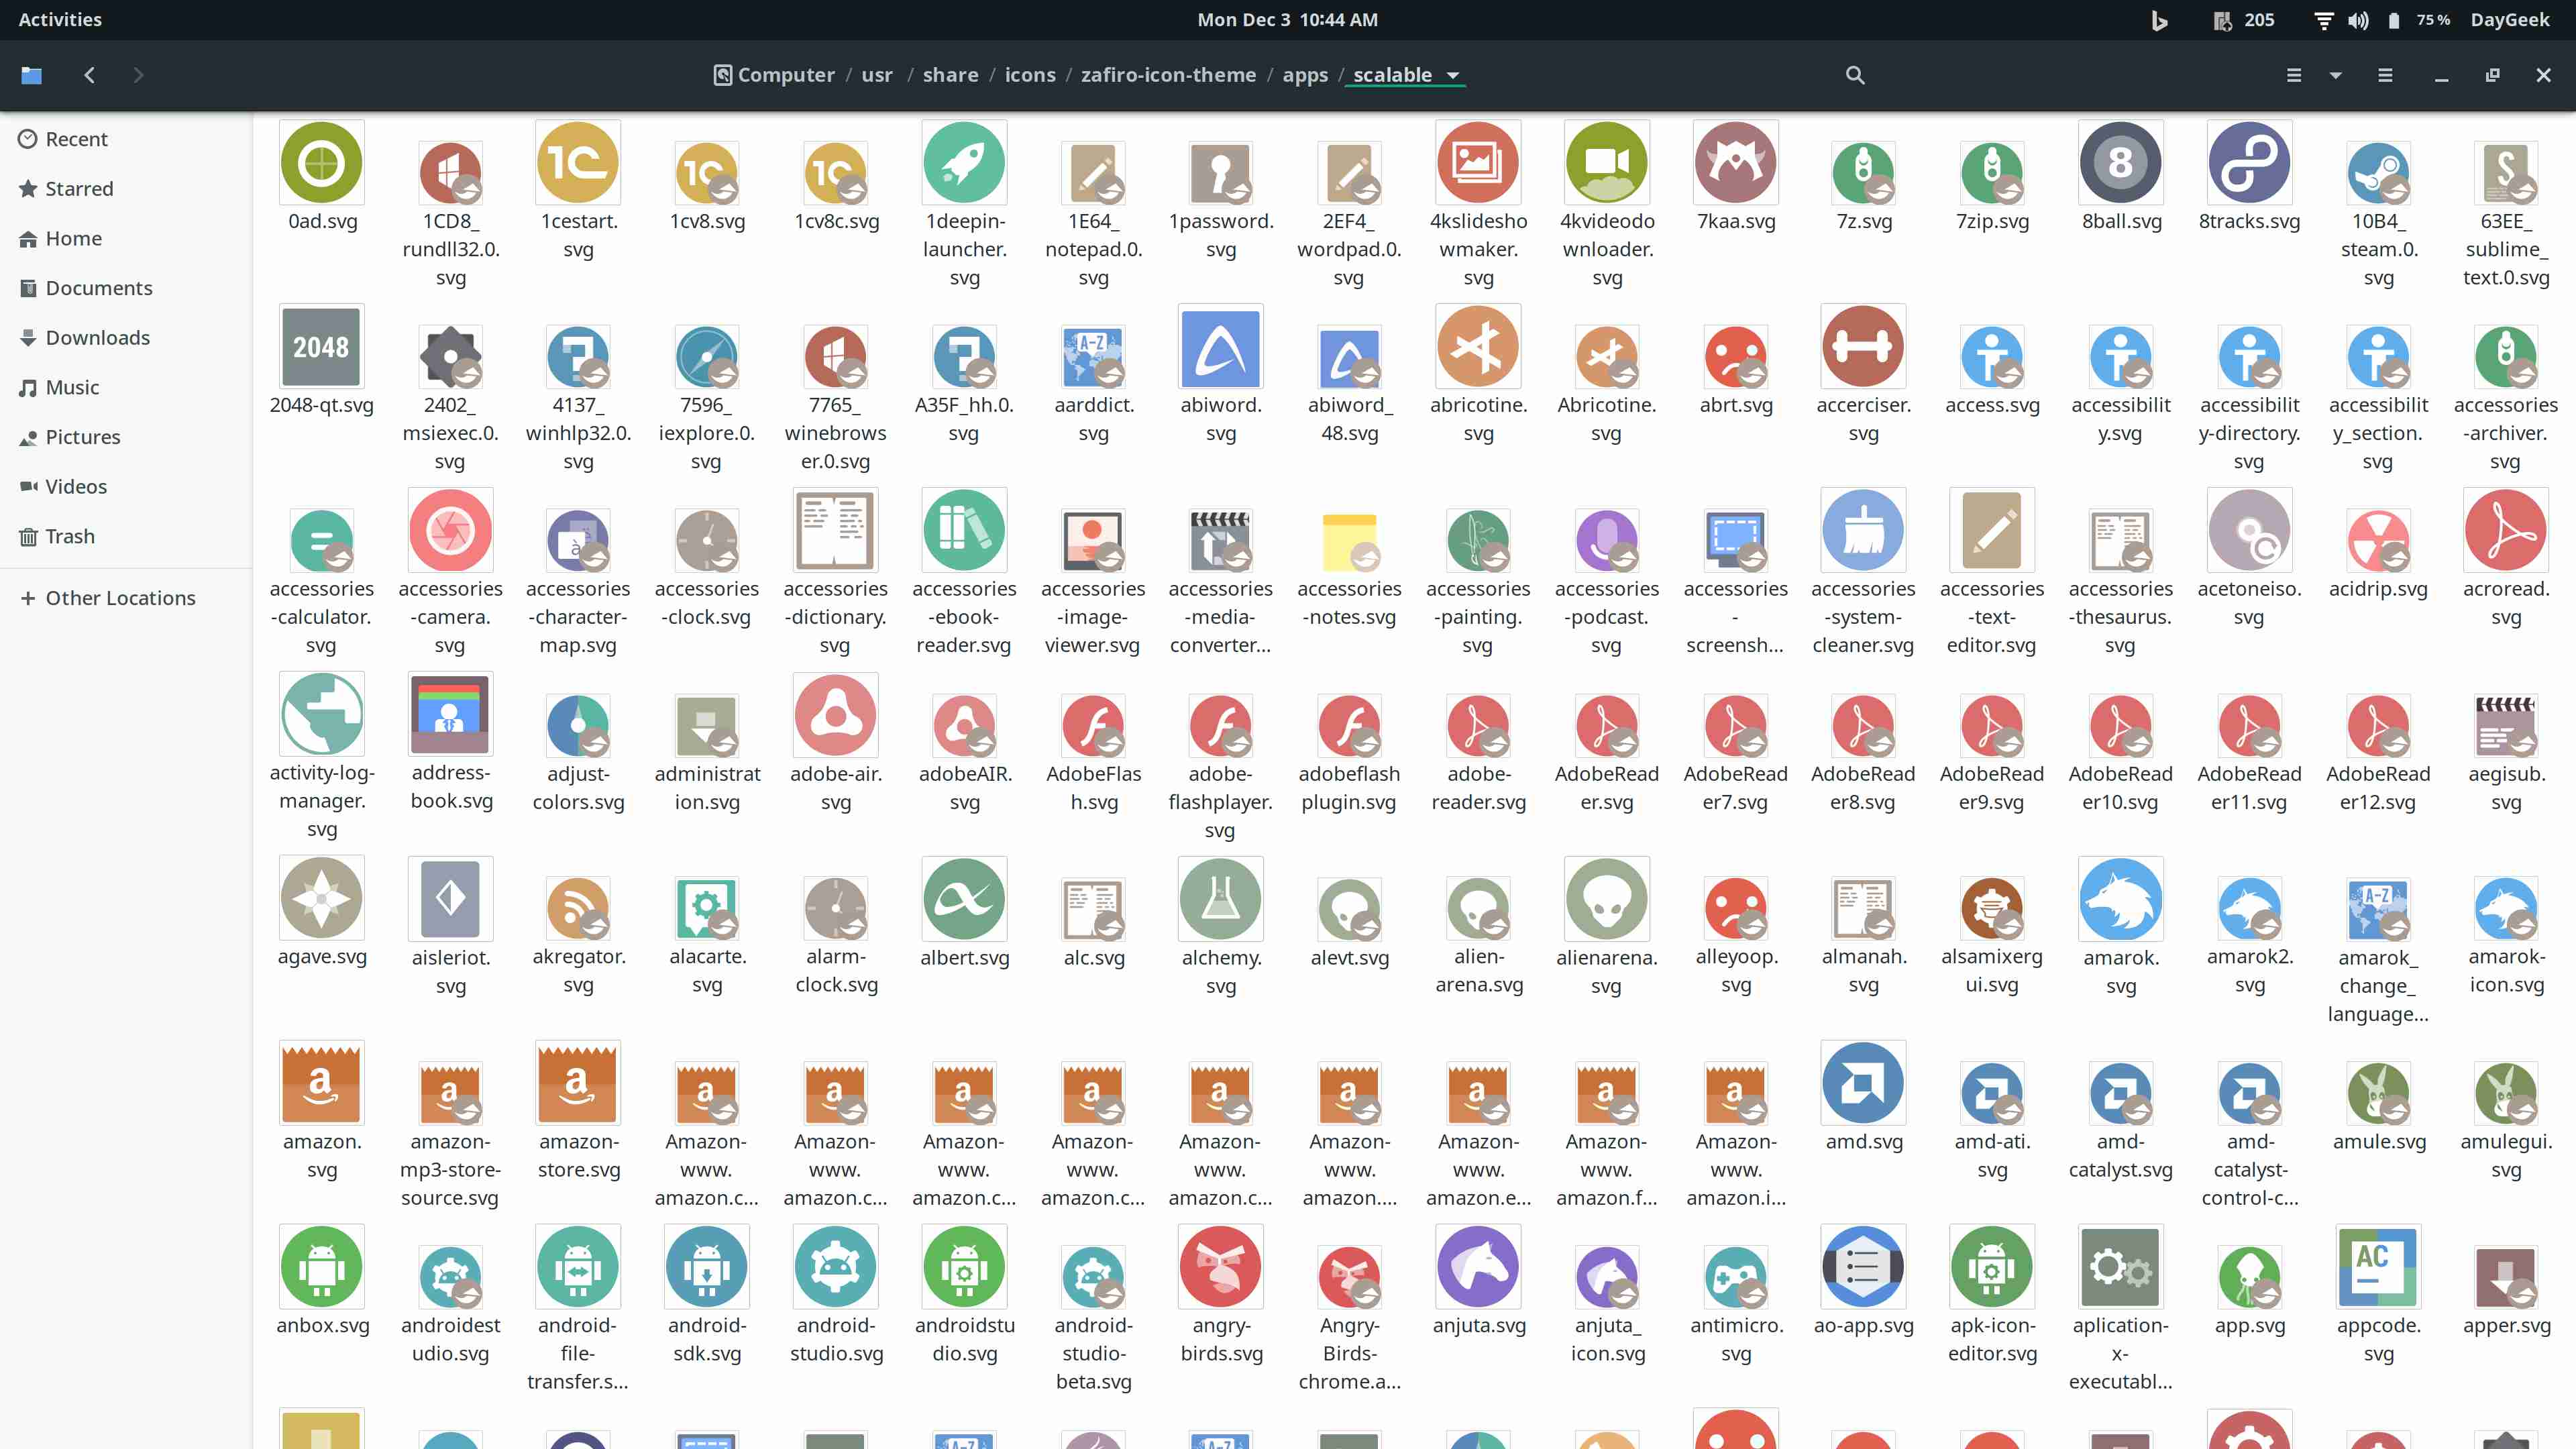Open the volume system tray icon

click(2358, 20)
